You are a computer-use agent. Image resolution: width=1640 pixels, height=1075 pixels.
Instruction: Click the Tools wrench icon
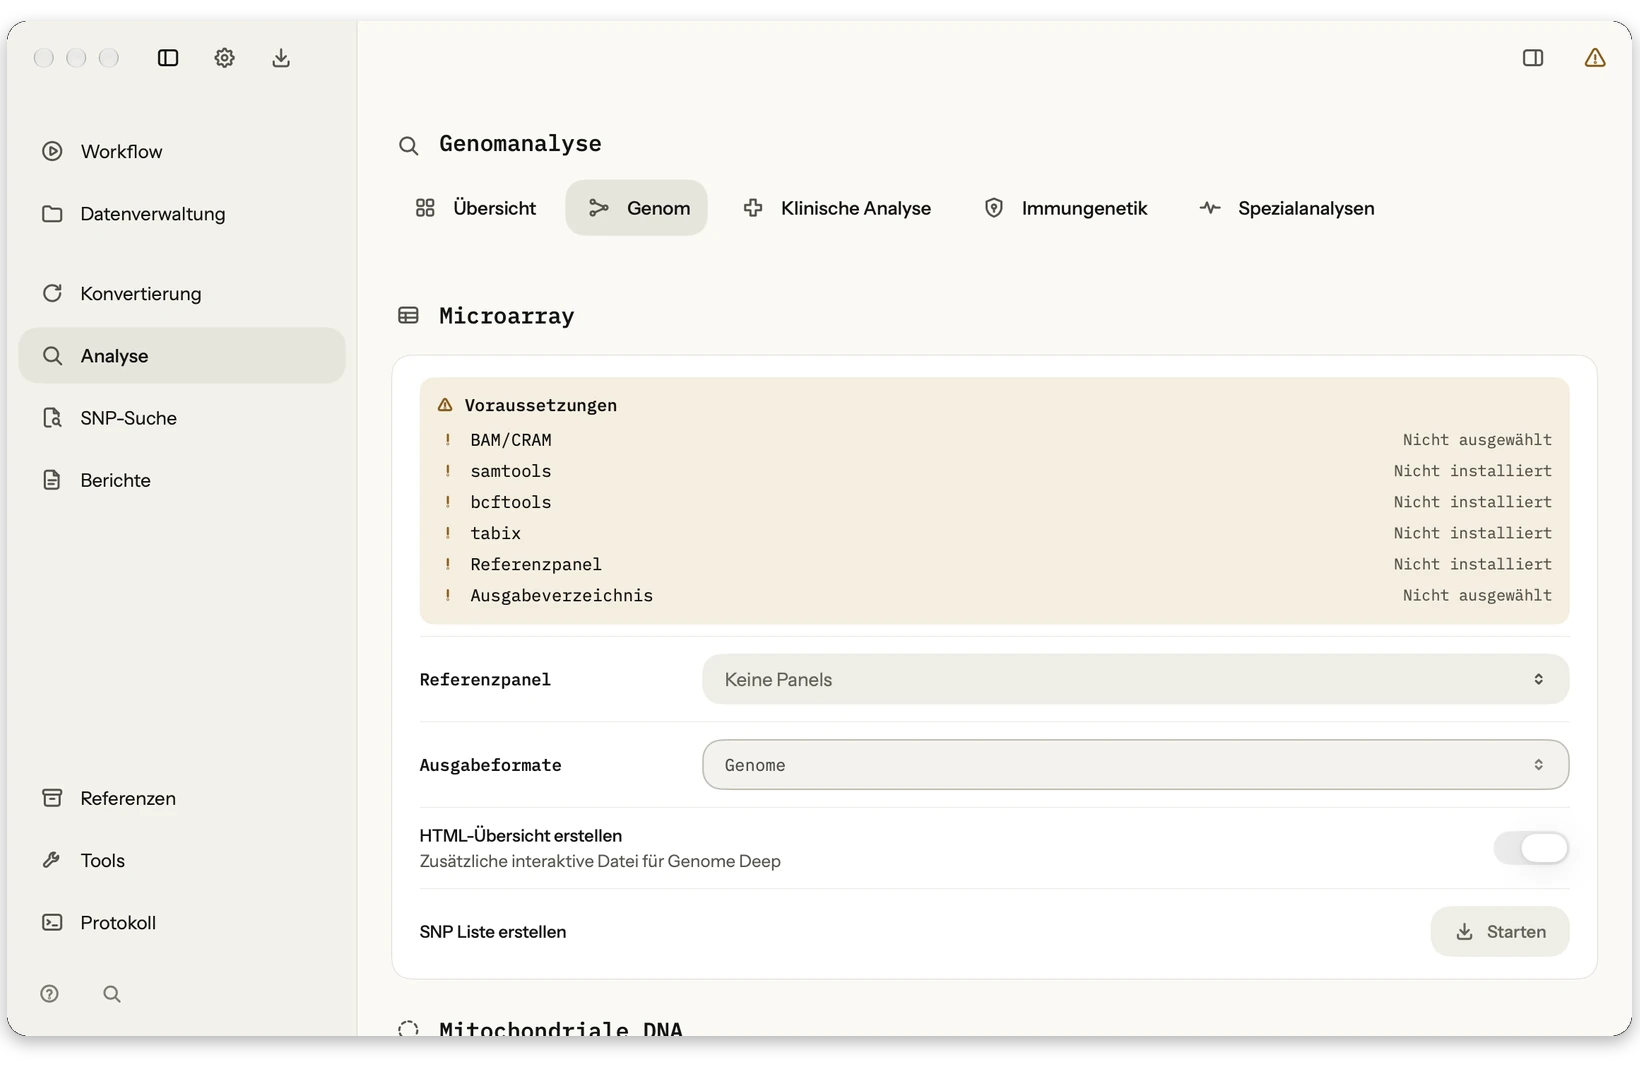pyautogui.click(x=52, y=860)
